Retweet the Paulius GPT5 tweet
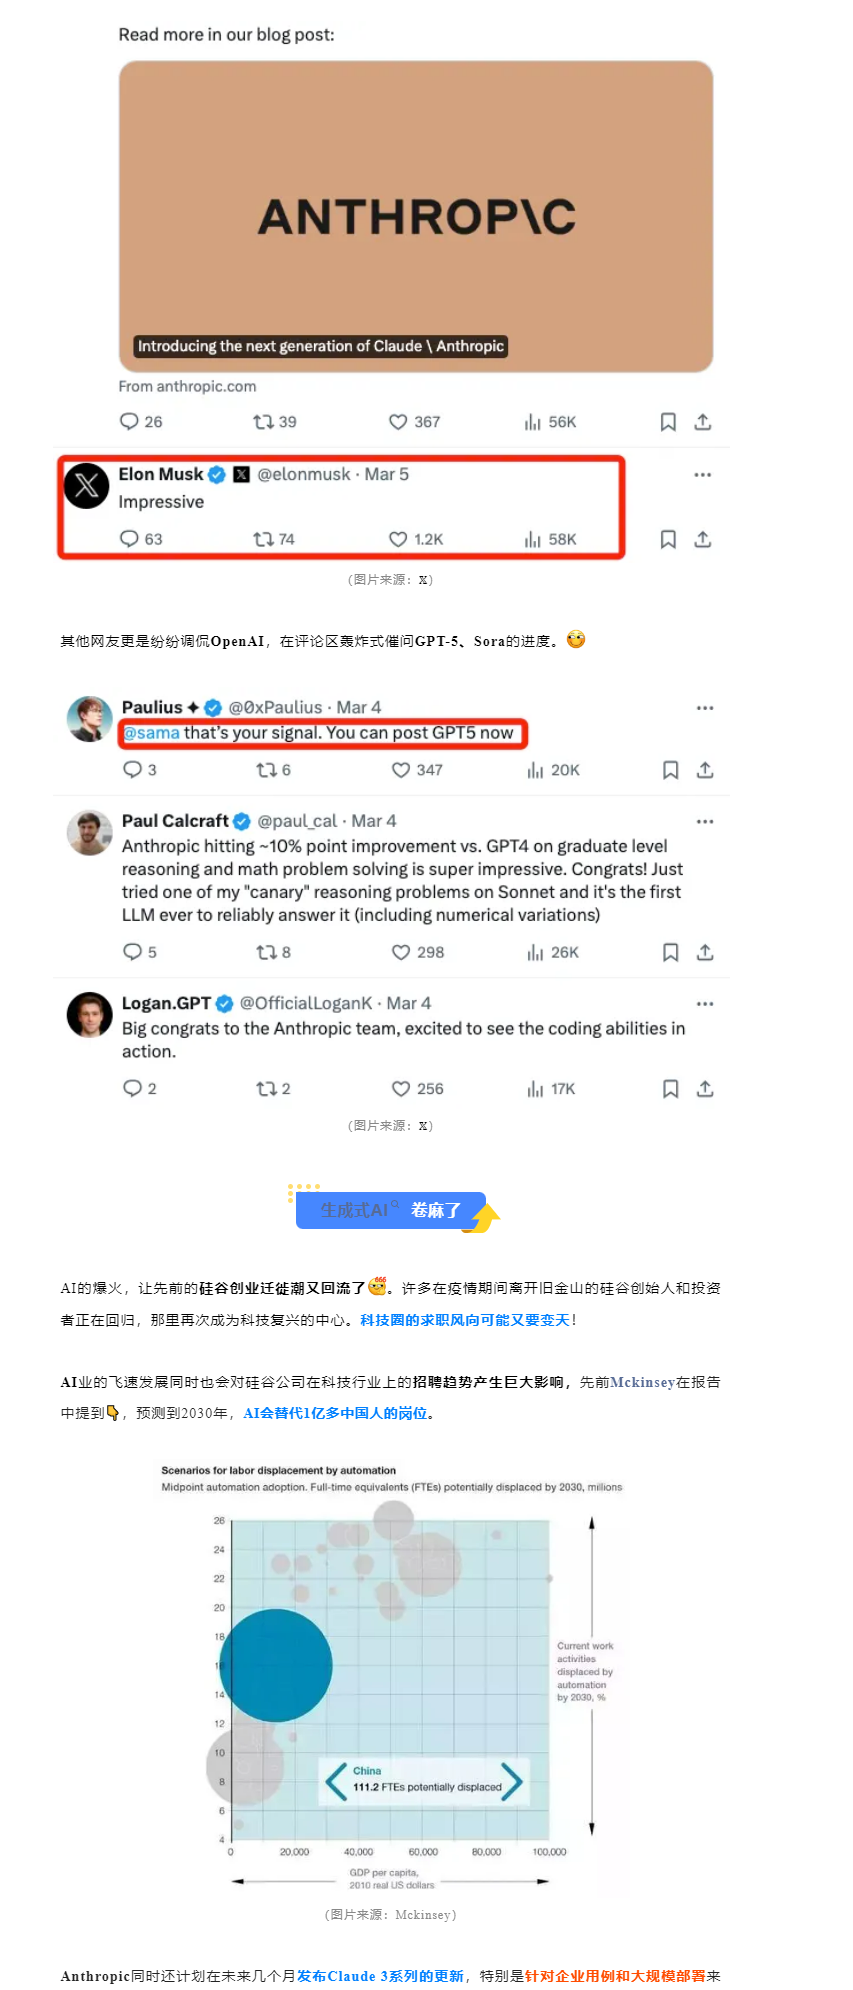853x1990 pixels. tap(266, 770)
